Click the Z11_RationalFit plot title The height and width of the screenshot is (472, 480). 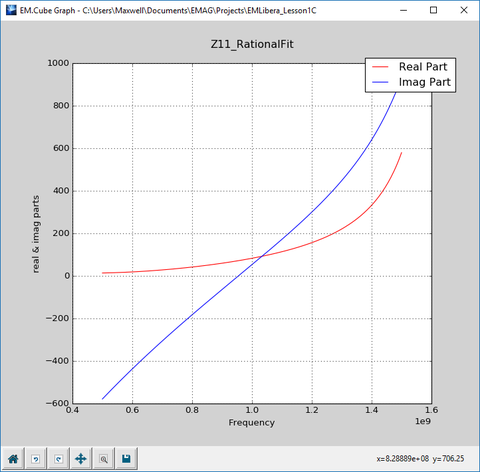click(252, 44)
